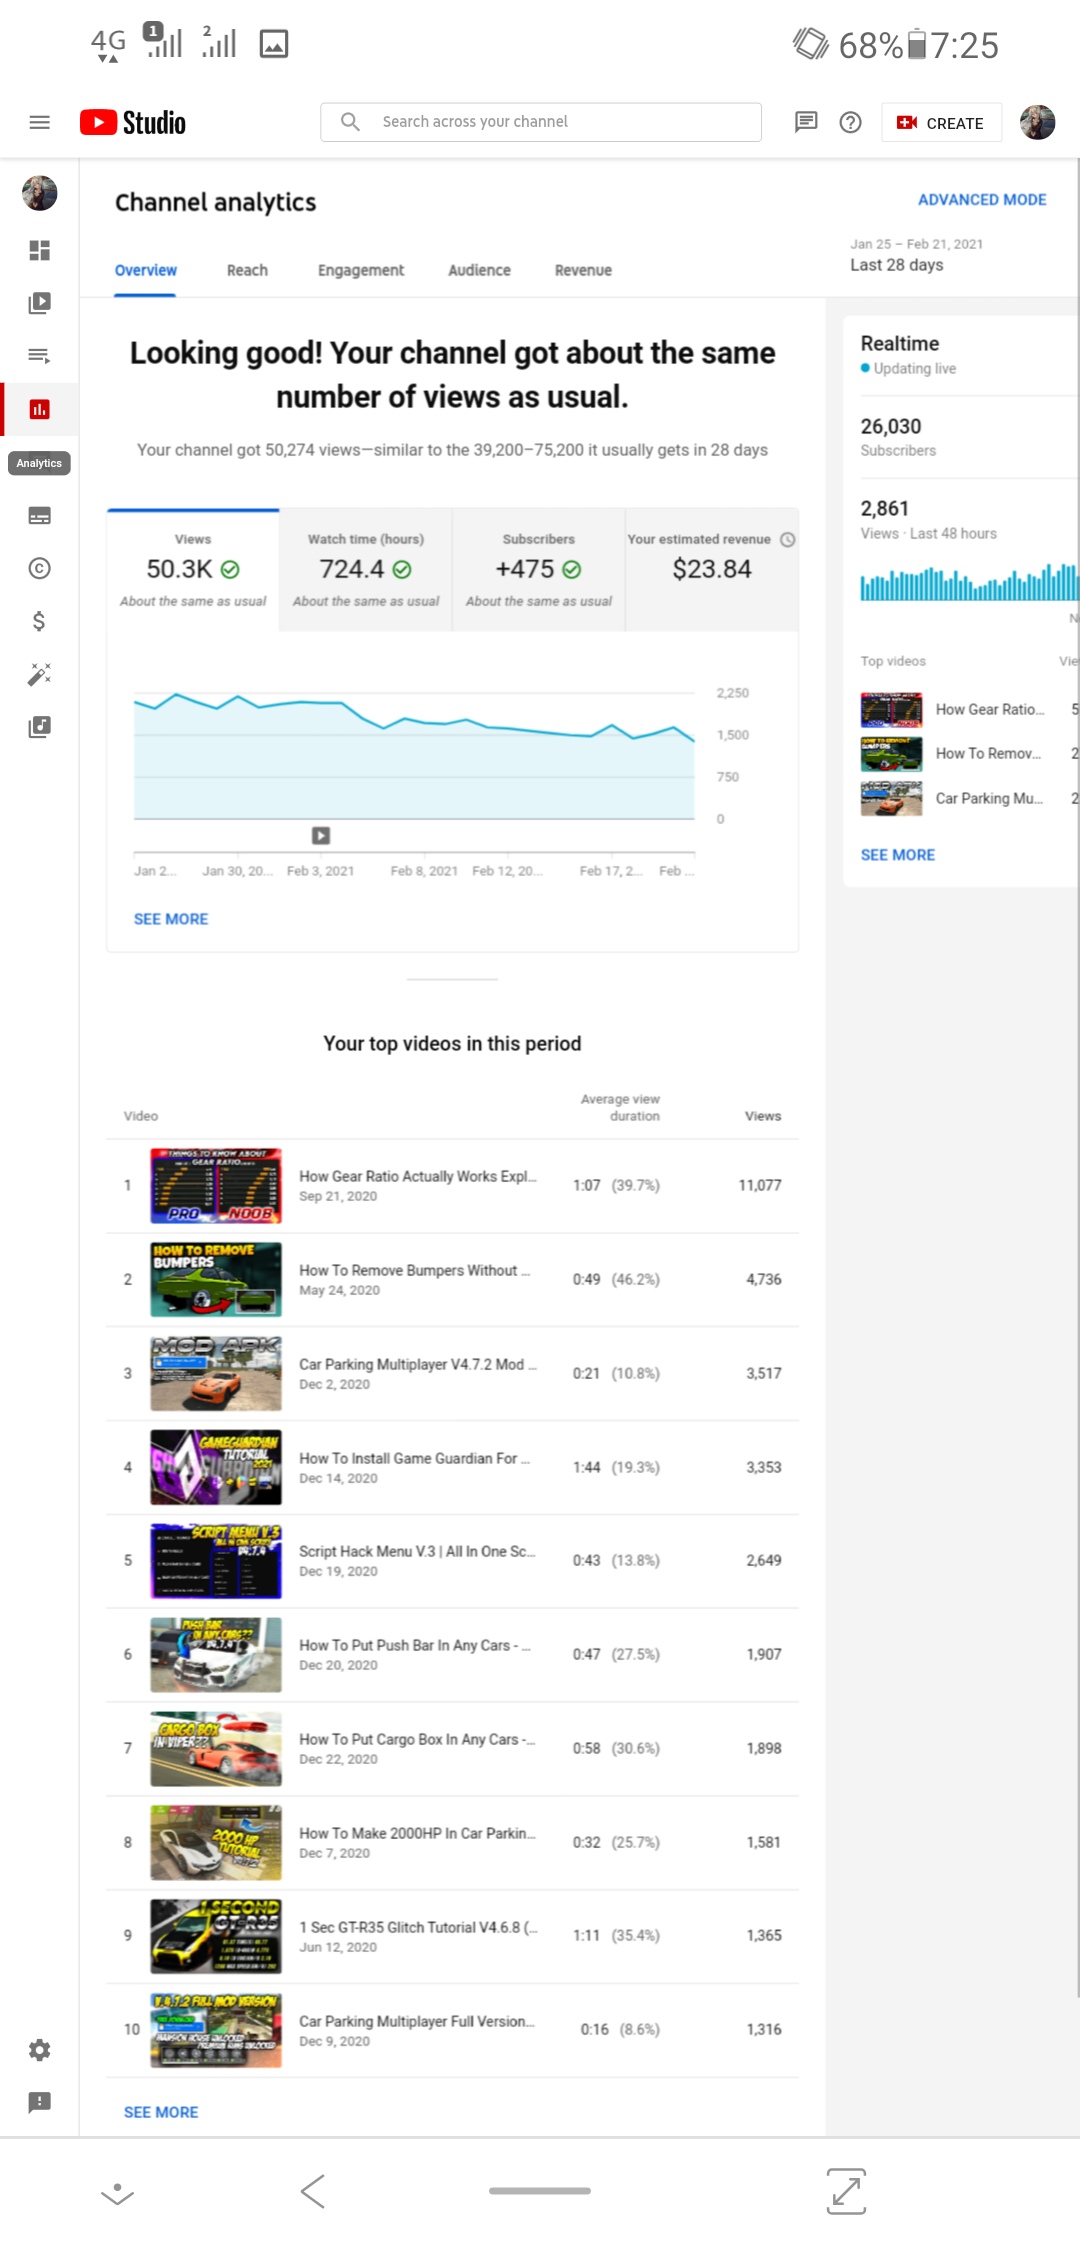Click SEE MORE under views chart
This screenshot has height=2246, width=1080.
(x=171, y=919)
